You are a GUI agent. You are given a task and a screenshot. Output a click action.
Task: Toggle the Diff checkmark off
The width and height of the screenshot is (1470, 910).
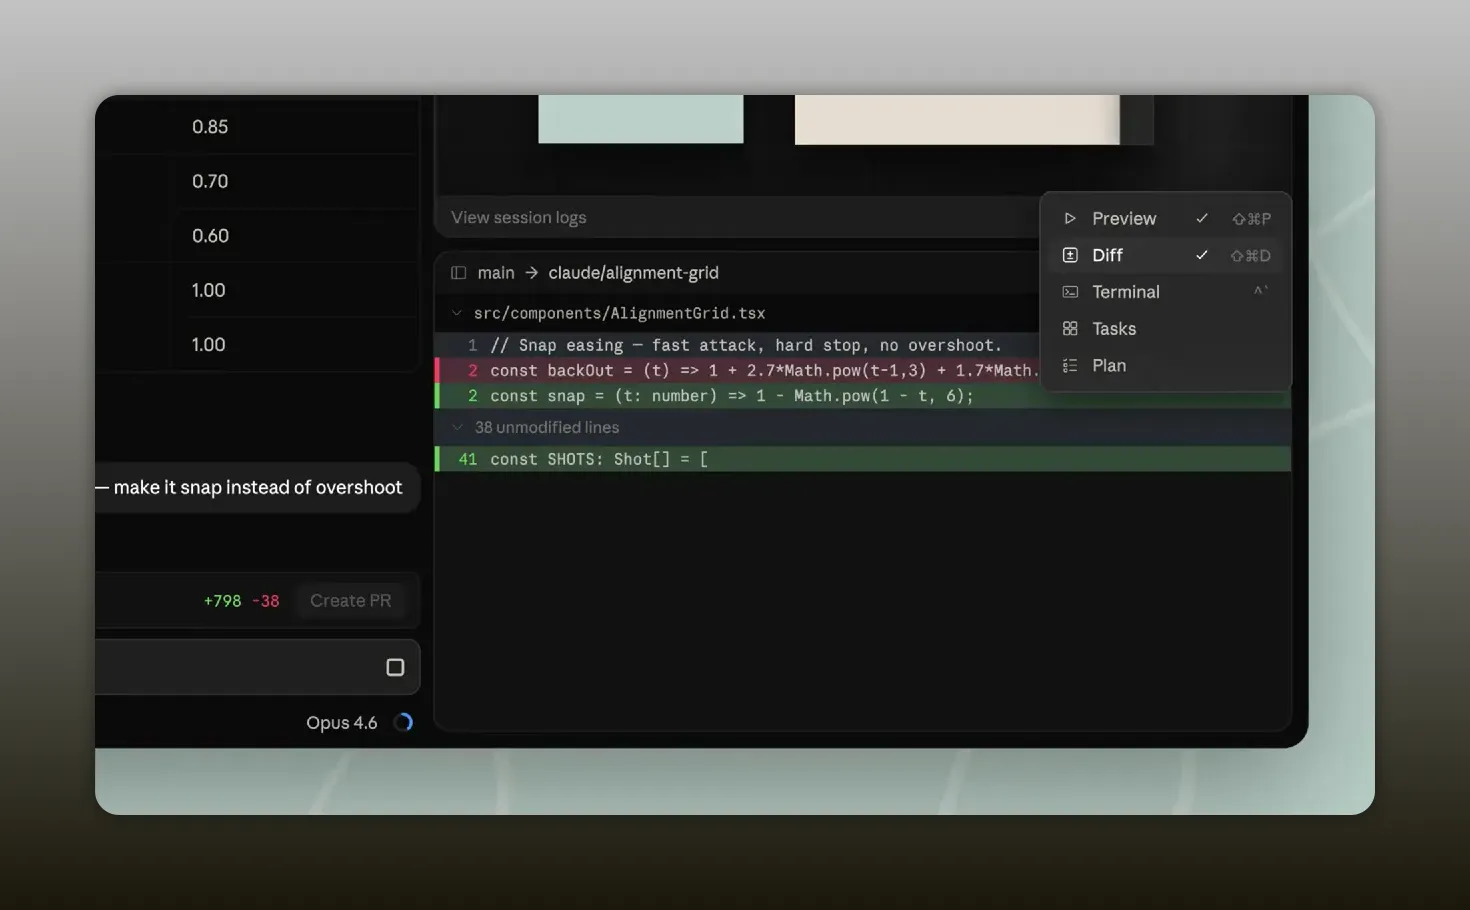[1202, 255]
